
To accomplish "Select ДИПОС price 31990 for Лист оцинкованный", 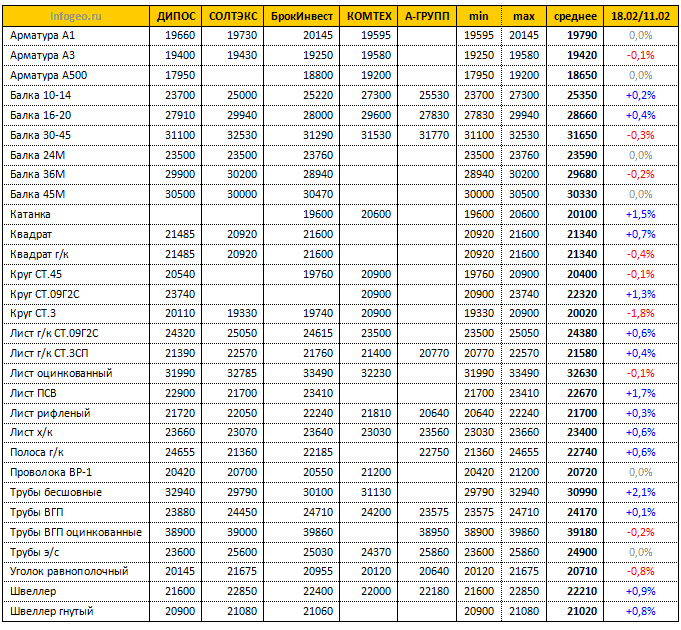I will point(180,373).
